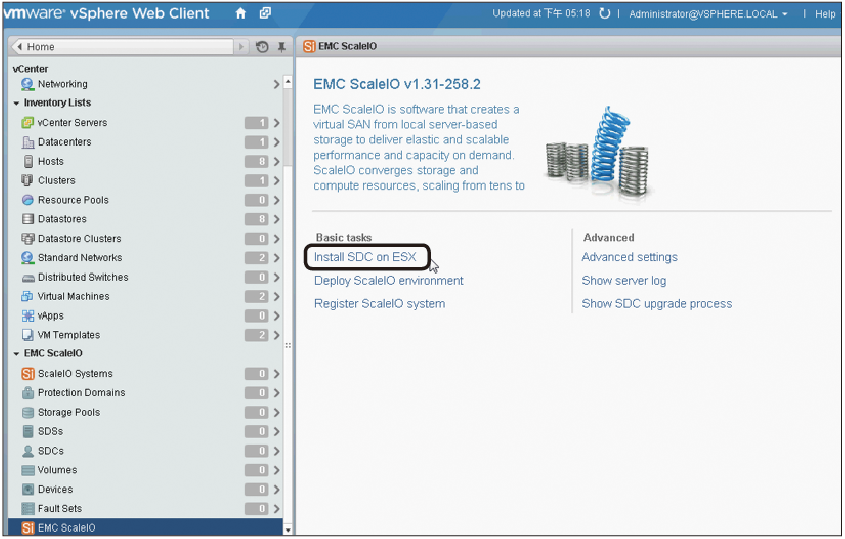The height and width of the screenshot is (539, 845).
Task: Click Deploy ScaleIO environment link
Action: pyautogui.click(x=389, y=281)
